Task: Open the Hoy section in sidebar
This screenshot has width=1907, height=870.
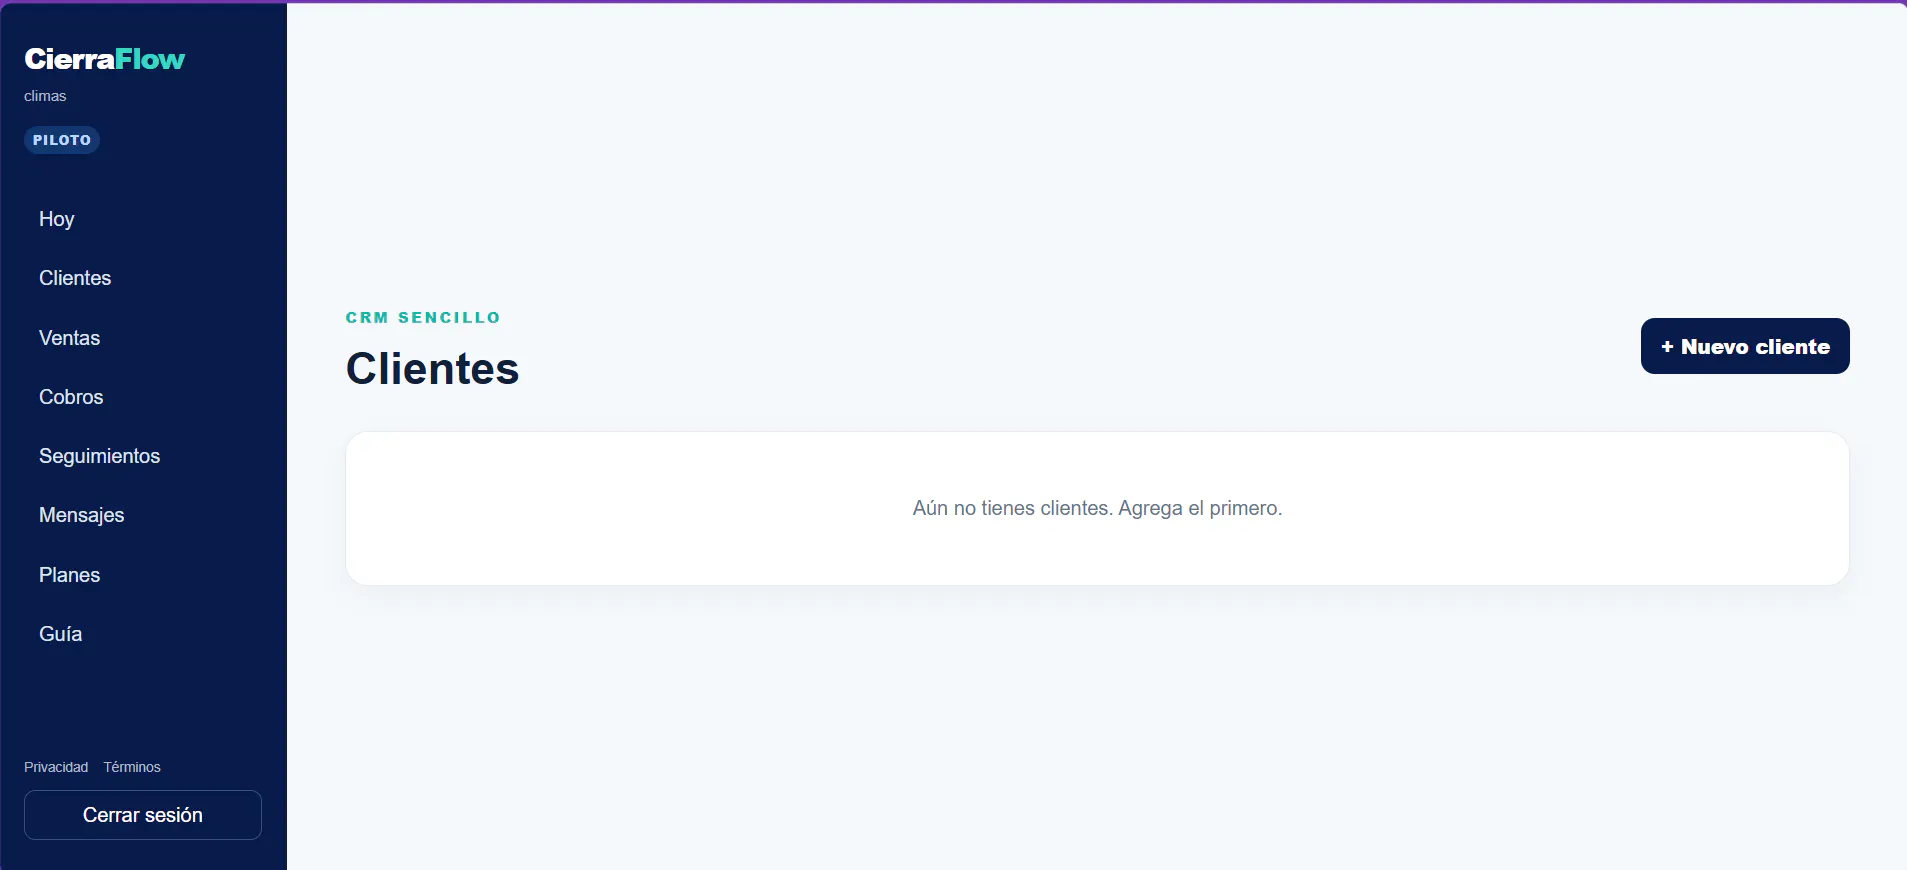Action: tap(57, 219)
